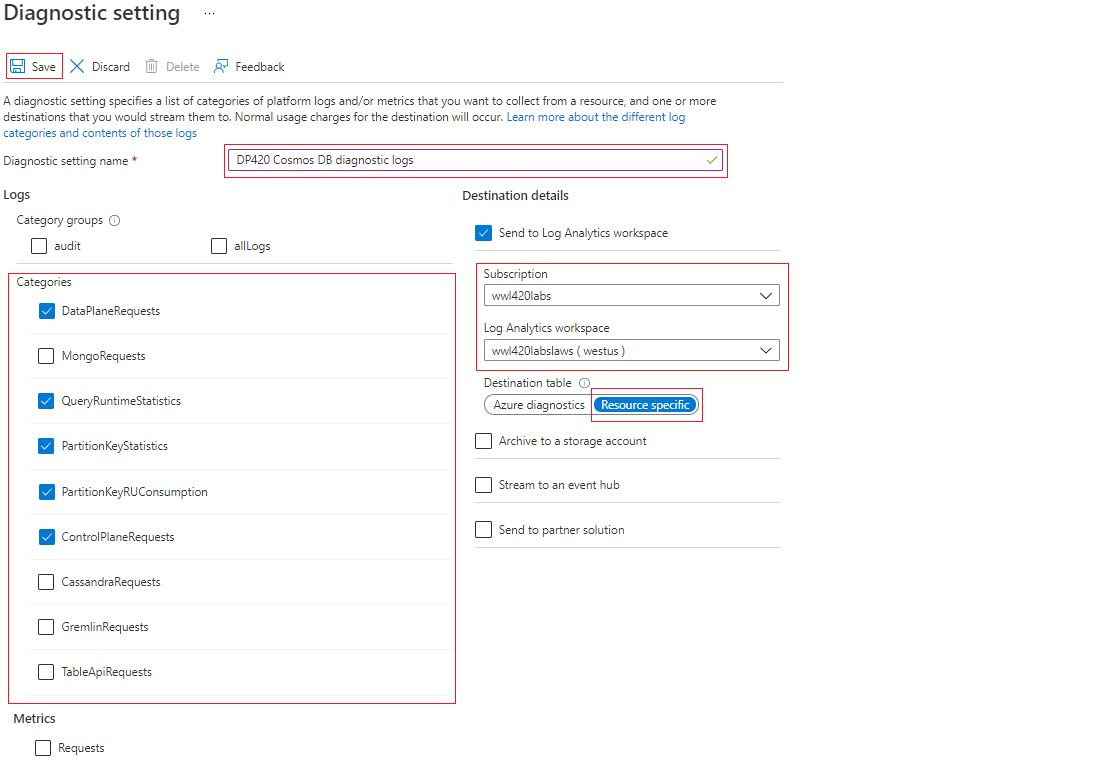This screenshot has height=769, width=1104.
Task: Check the Requests metric checkbox
Action: (43, 747)
